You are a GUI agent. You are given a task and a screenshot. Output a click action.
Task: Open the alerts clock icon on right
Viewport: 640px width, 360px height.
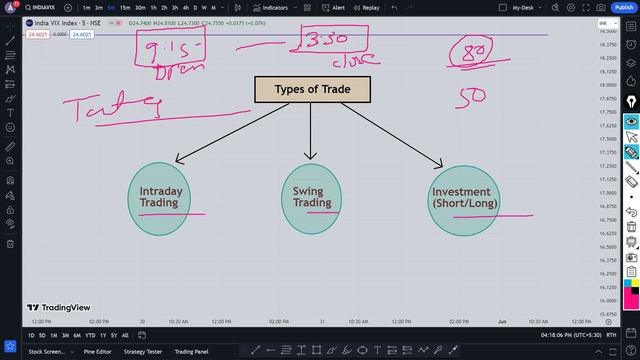pyautogui.click(x=631, y=44)
